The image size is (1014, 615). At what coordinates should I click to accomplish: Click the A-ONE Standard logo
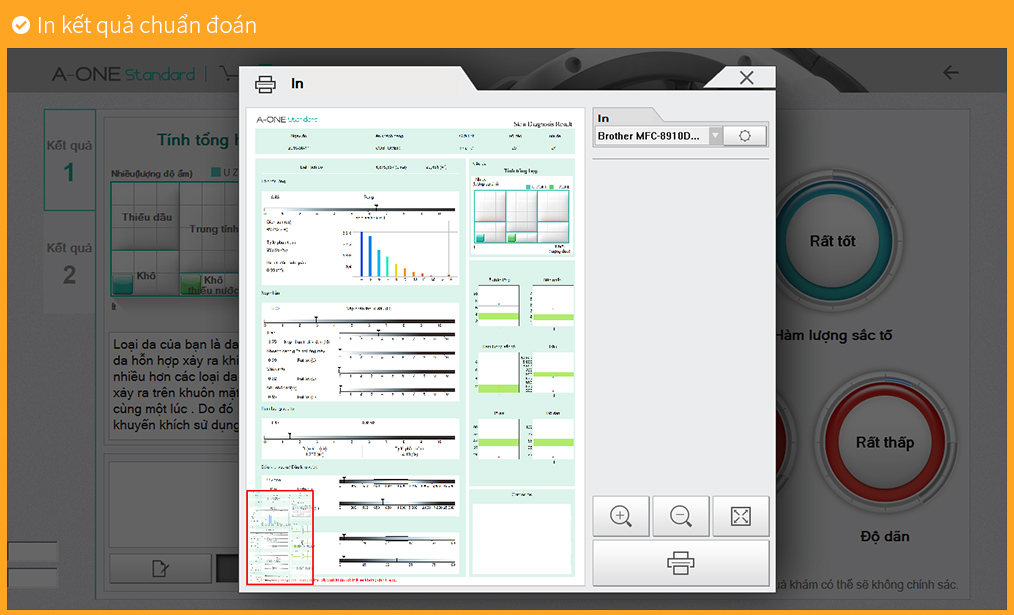(124, 74)
